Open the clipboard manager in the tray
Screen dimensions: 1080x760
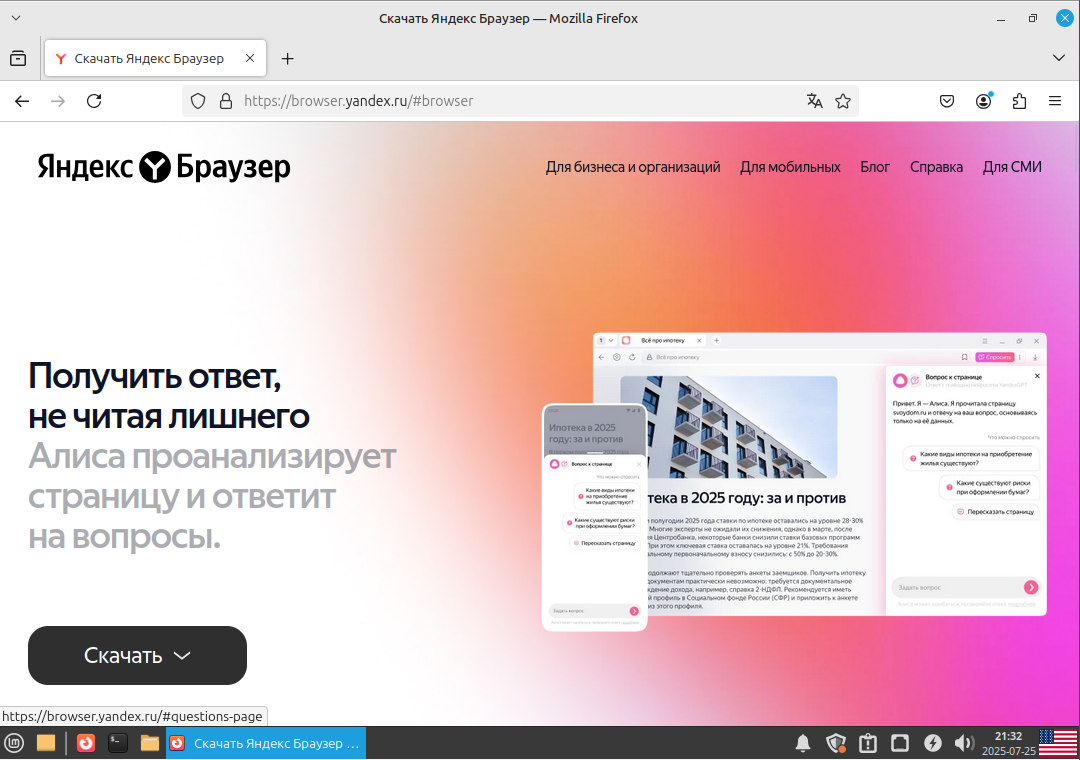point(869,743)
